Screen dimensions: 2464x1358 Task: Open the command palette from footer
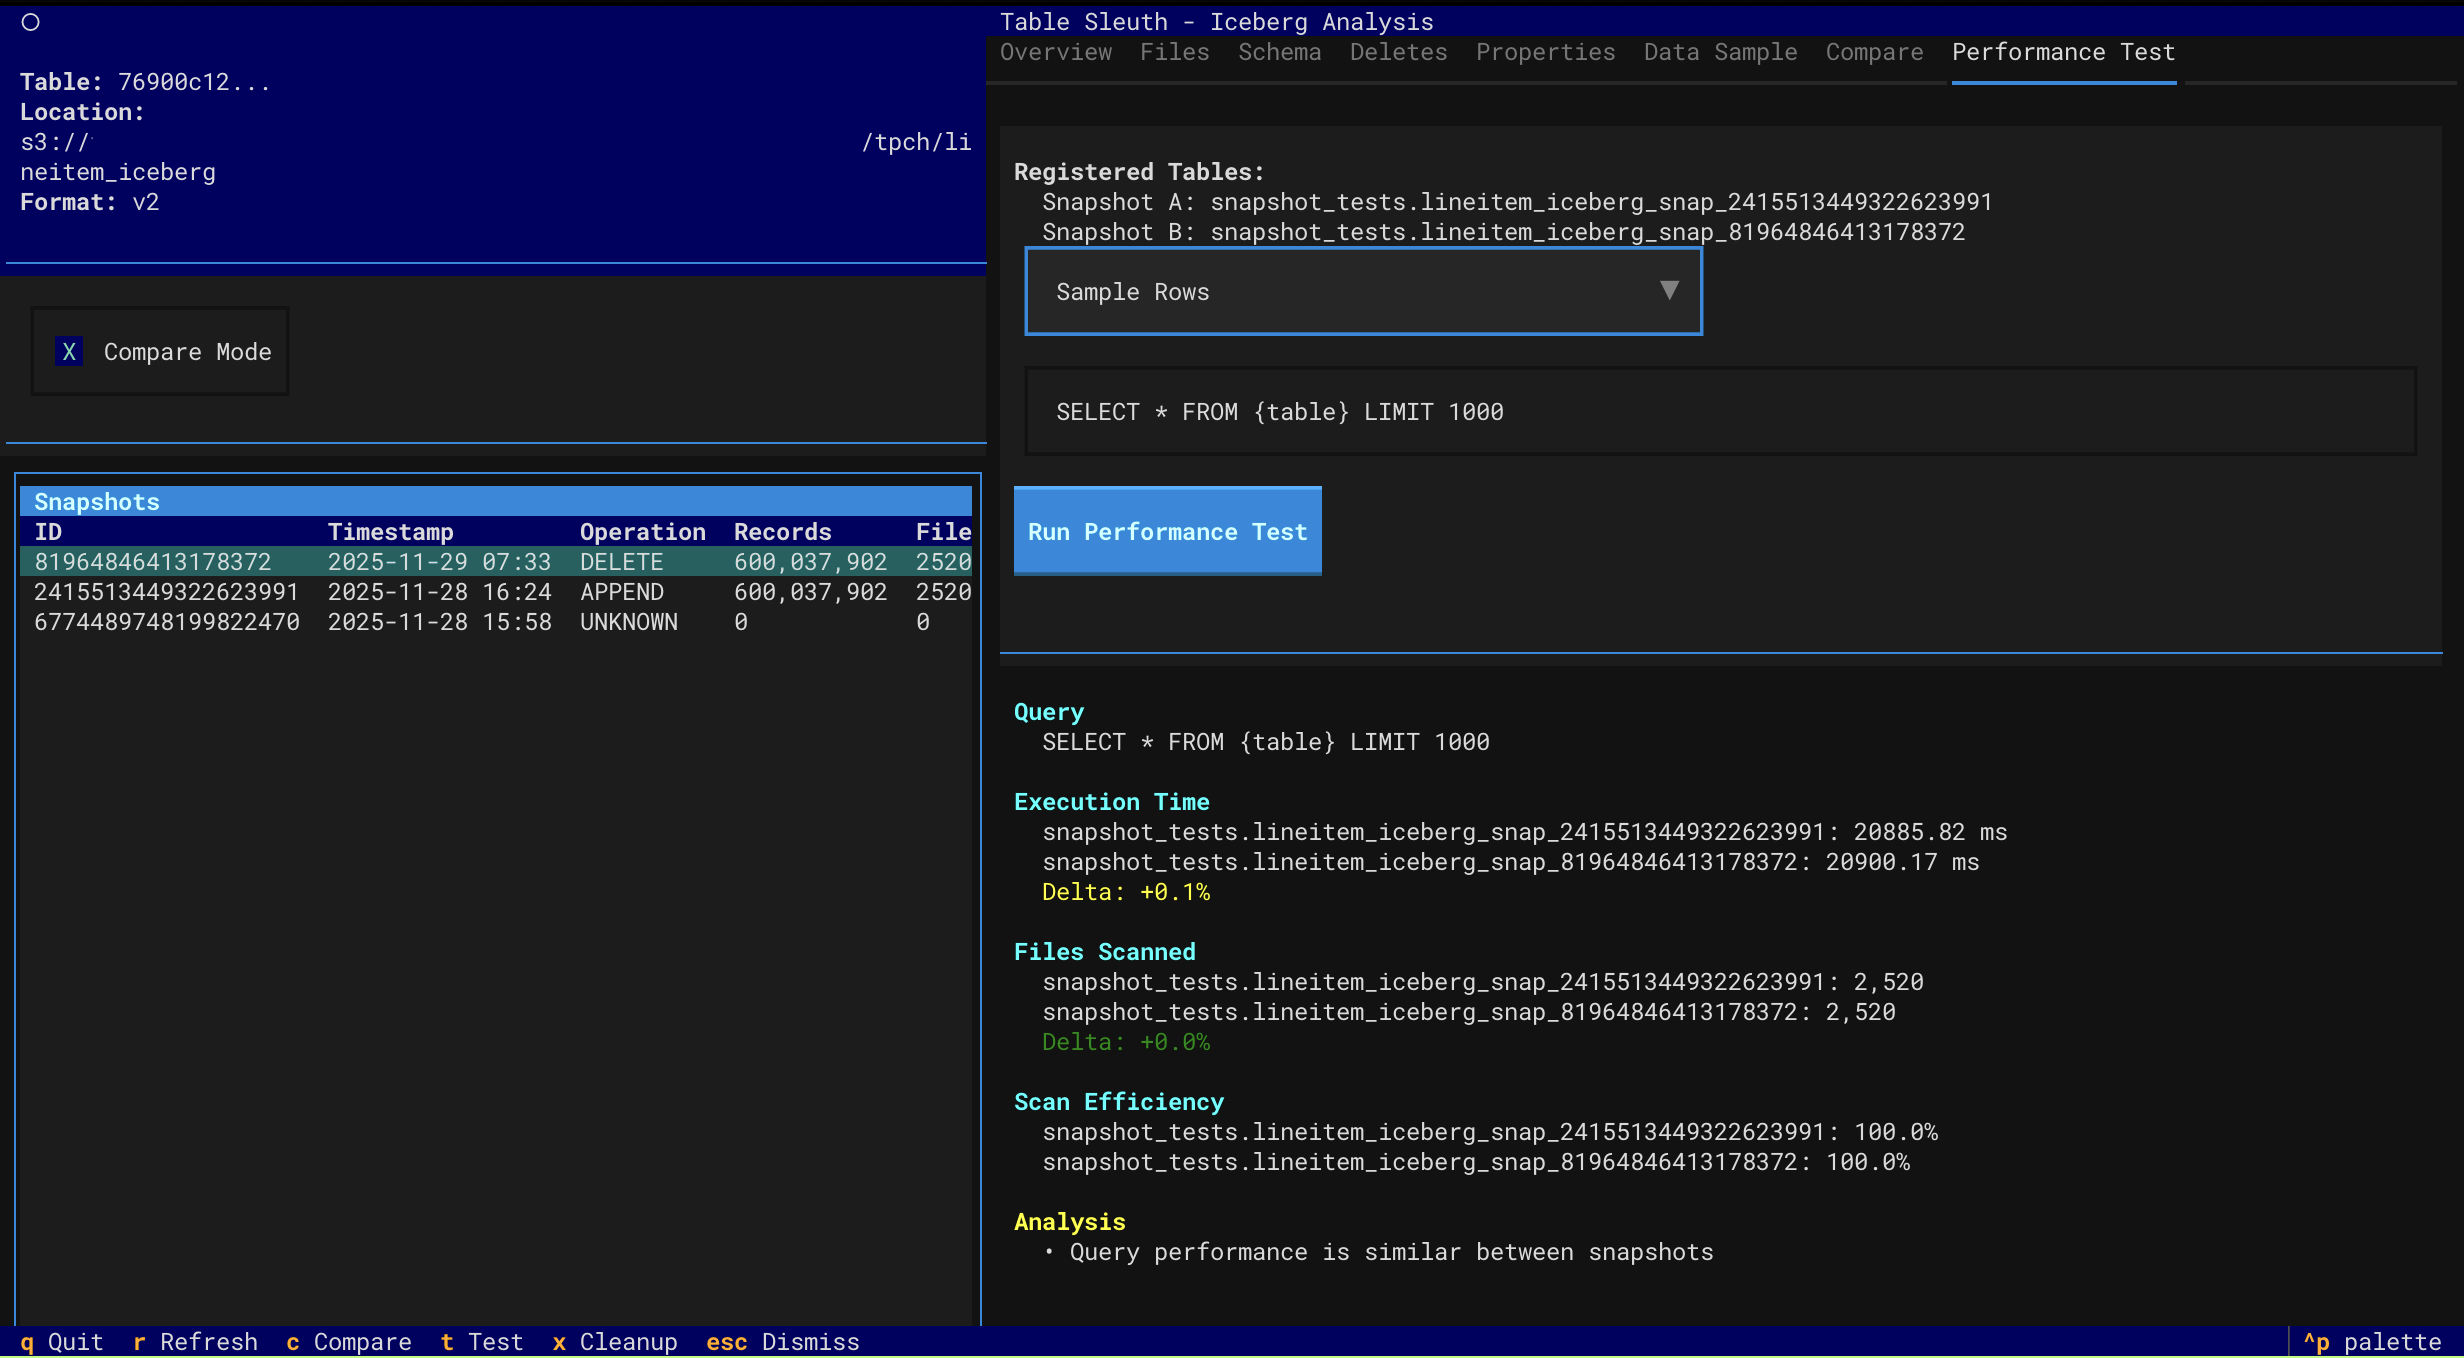coord(2372,1342)
